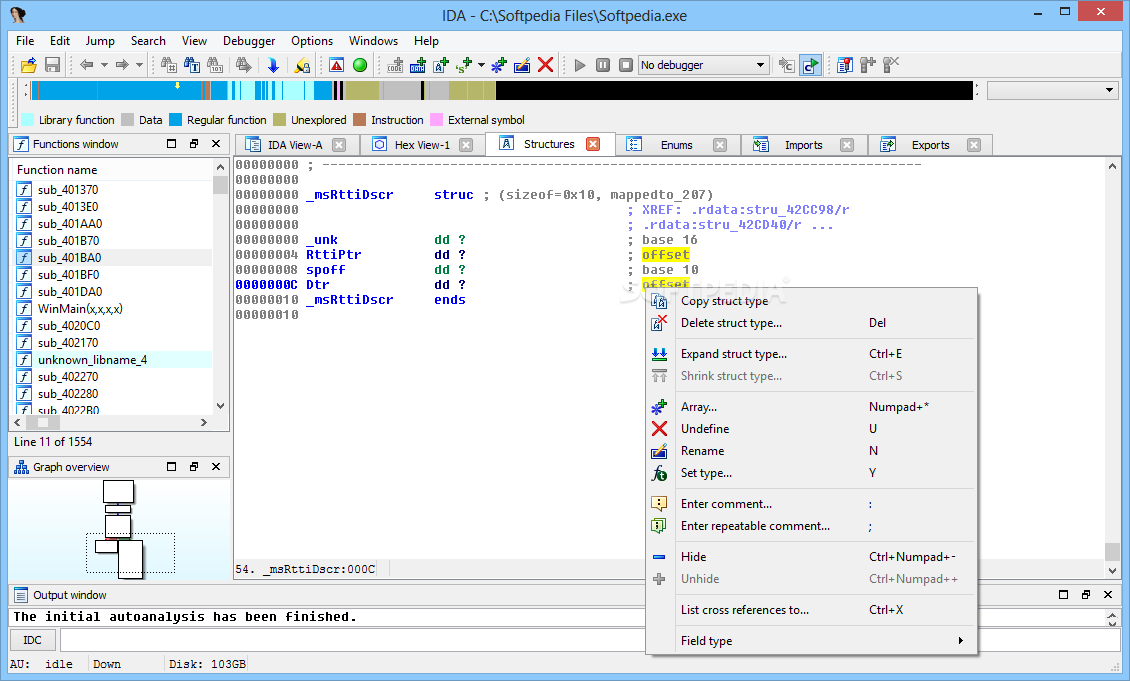Click the rename pencil toolbar icon

522,65
